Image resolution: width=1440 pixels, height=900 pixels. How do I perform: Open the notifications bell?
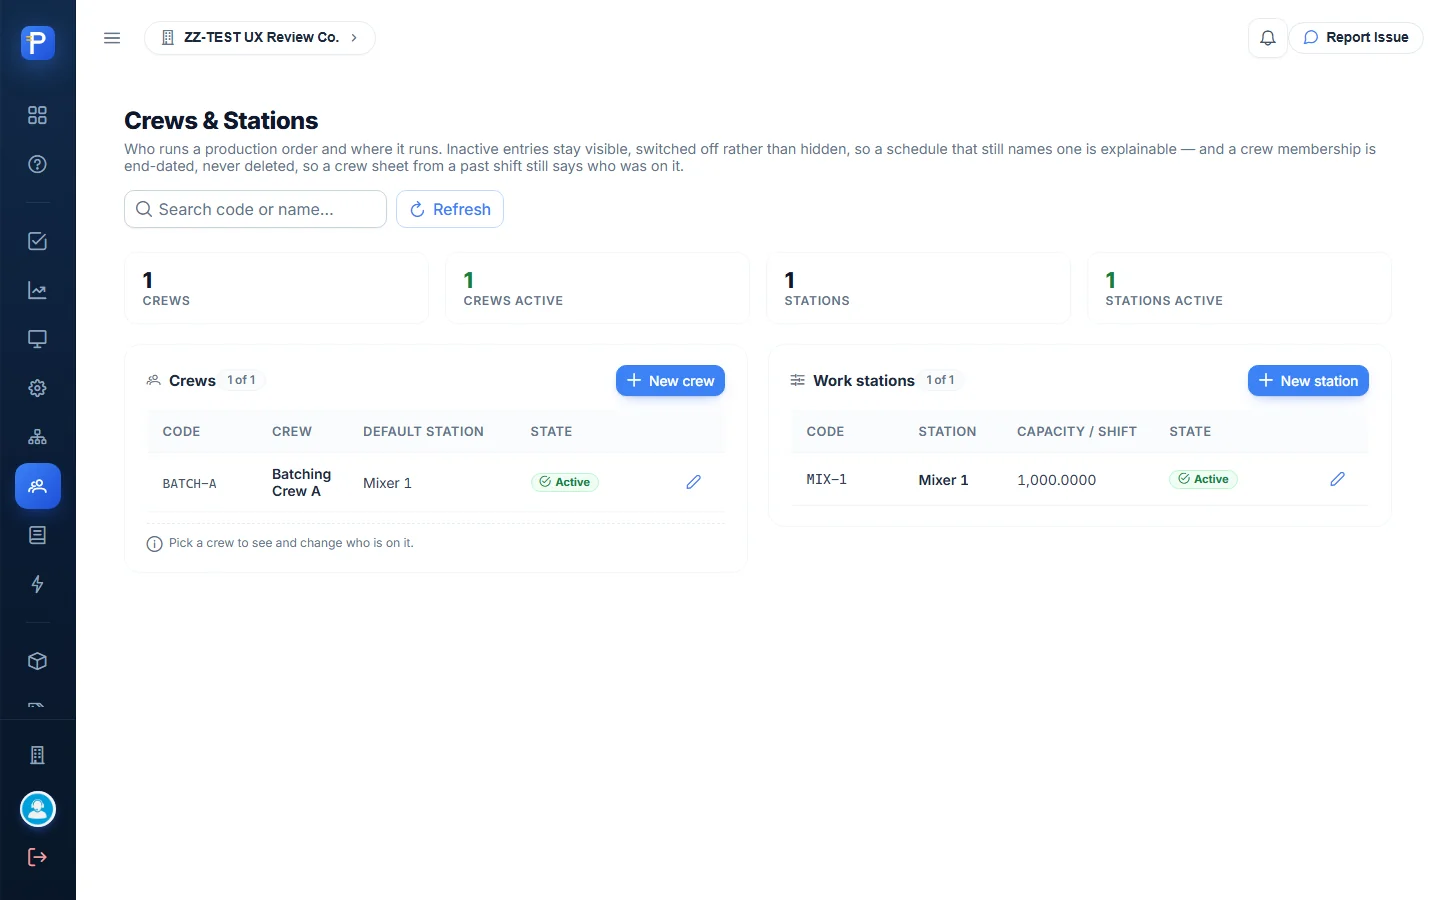[1268, 38]
